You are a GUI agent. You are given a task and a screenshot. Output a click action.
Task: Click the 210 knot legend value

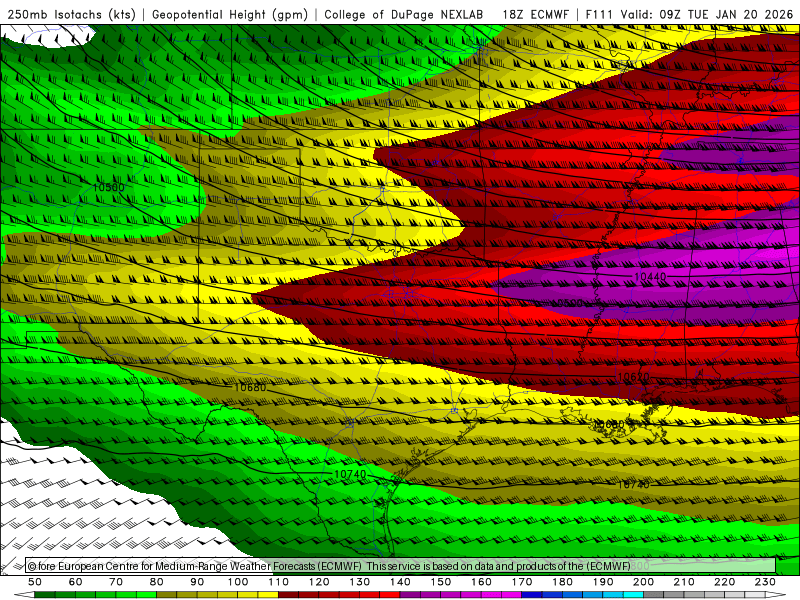coord(684,582)
